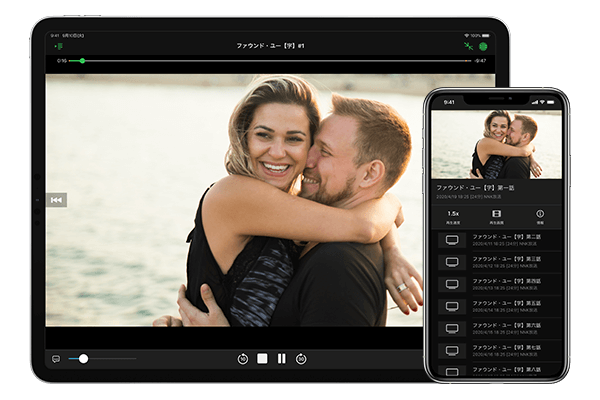Image resolution: width=600 pixels, height=400 pixels.
Task: Open the playlist menu icon on tablet
Action: tap(58, 46)
